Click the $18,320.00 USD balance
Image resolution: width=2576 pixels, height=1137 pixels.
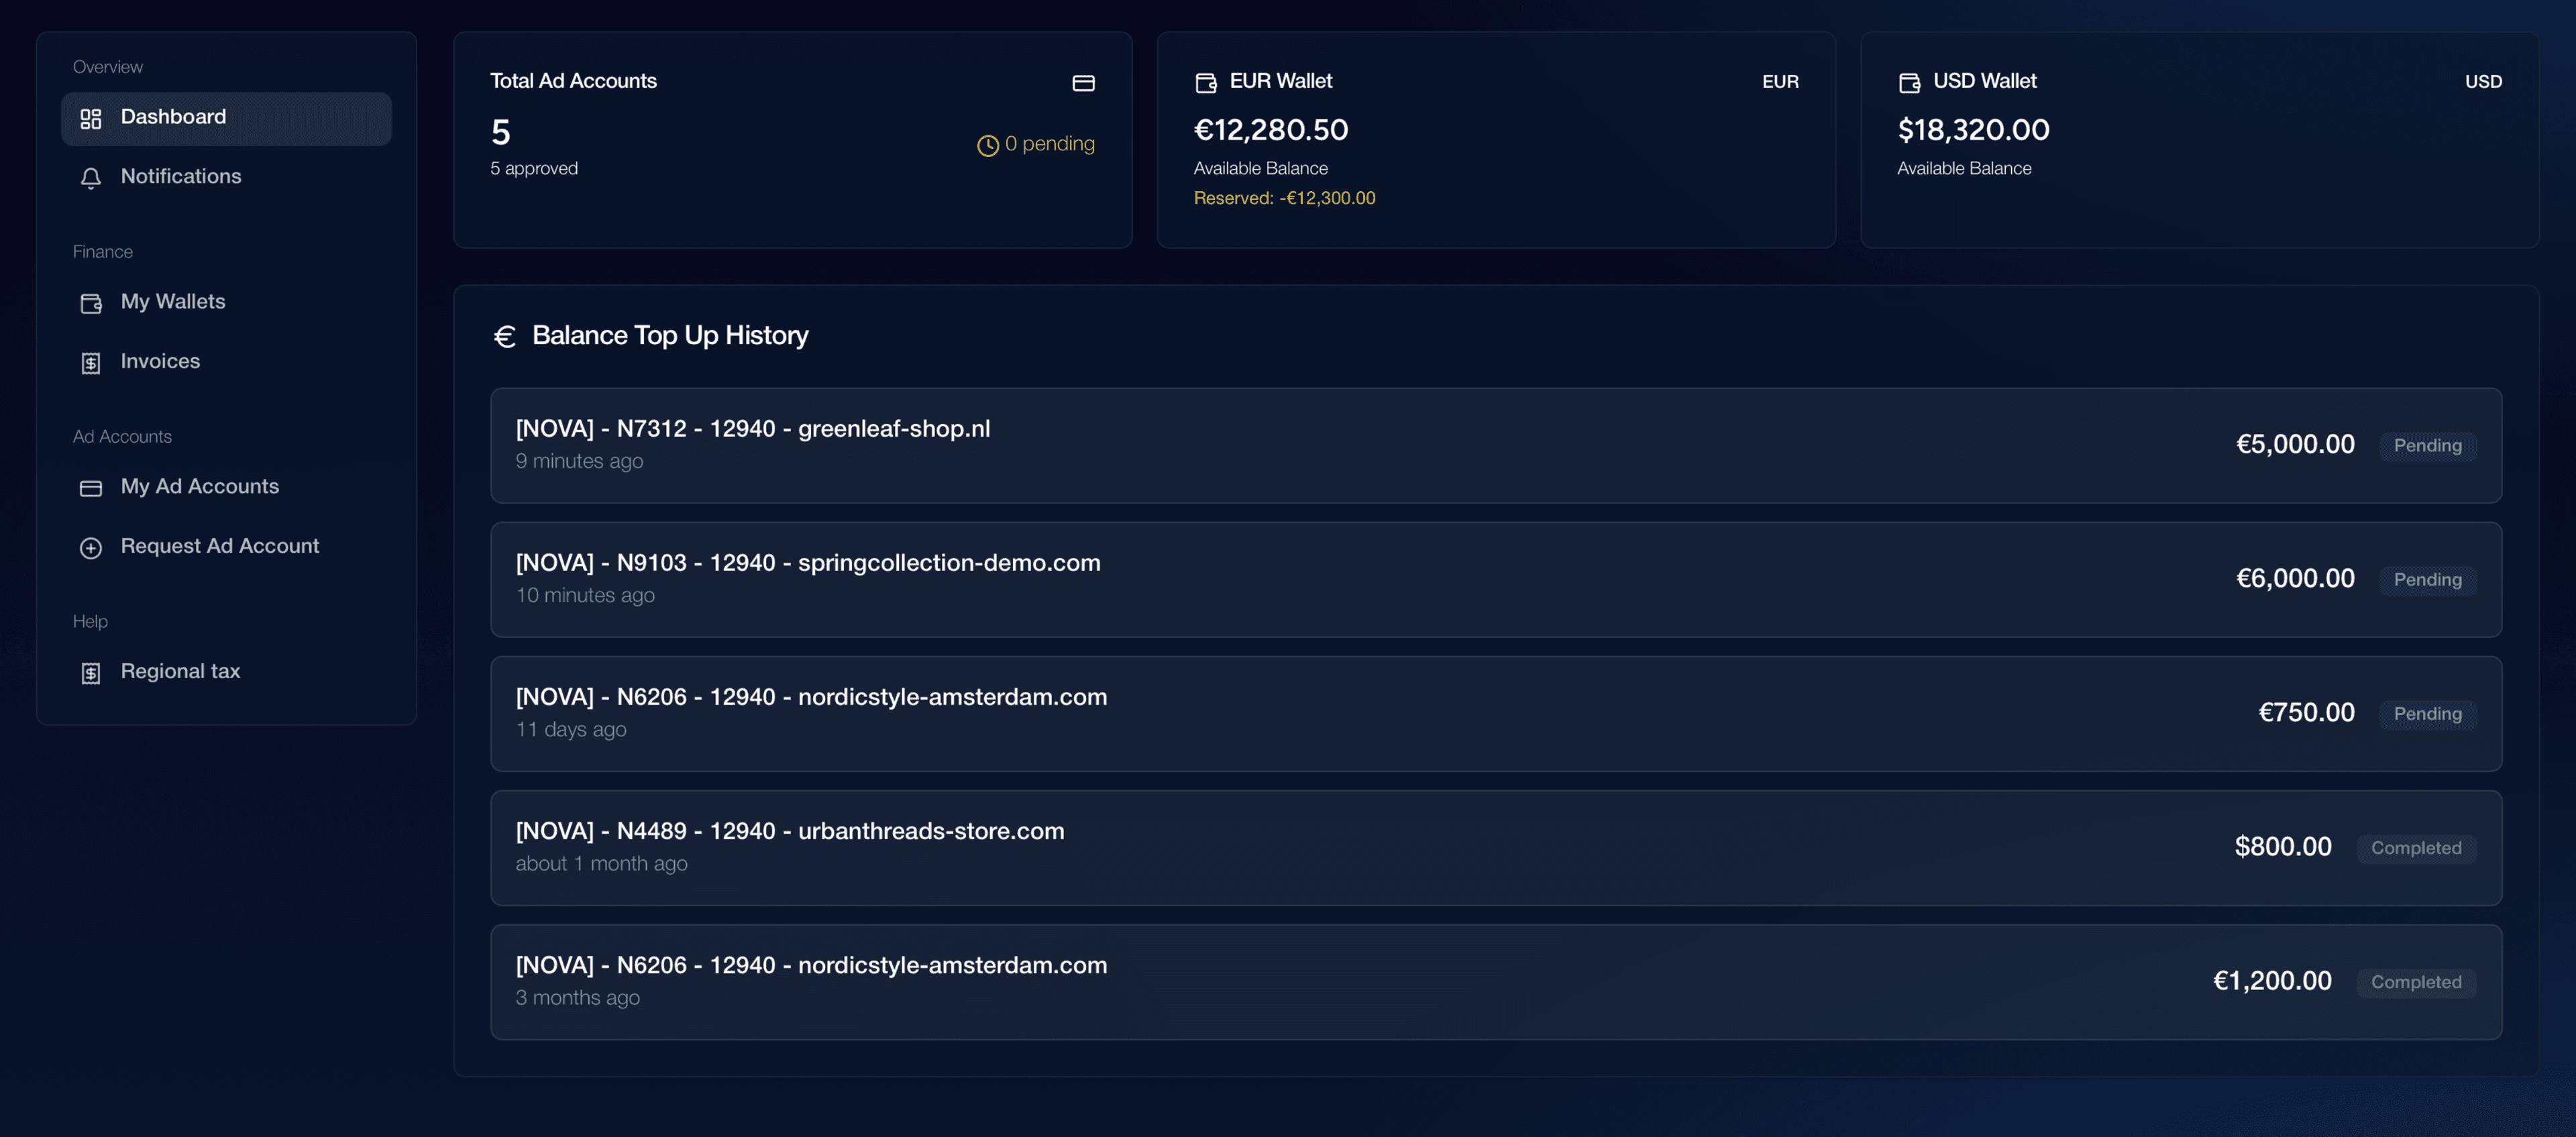pos(1974,130)
